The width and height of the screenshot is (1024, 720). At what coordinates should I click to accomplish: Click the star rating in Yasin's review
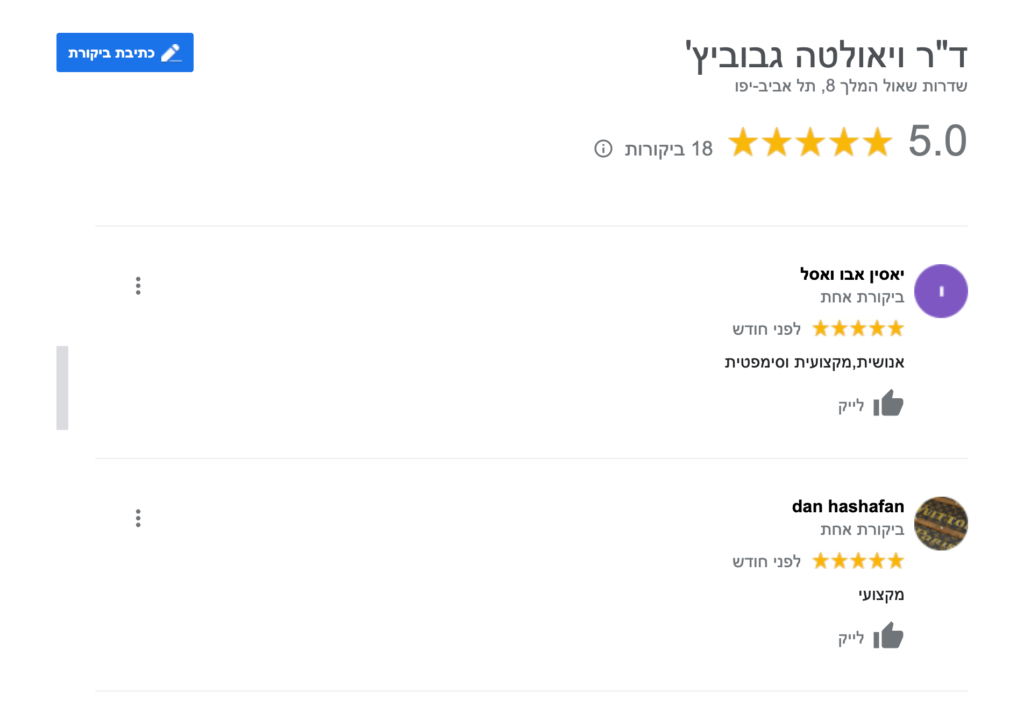pyautogui.click(x=856, y=327)
